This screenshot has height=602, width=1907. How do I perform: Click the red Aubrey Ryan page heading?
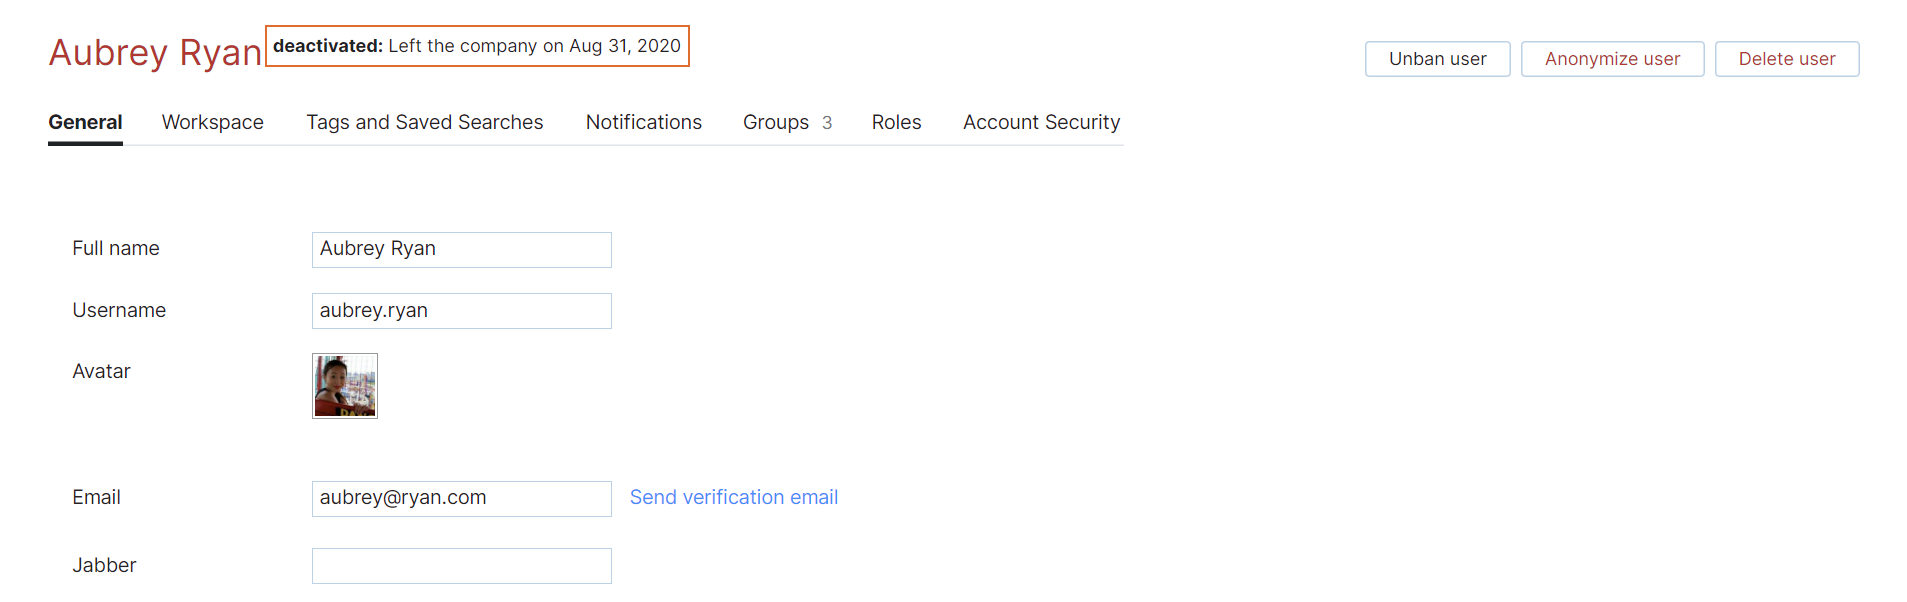click(x=155, y=52)
